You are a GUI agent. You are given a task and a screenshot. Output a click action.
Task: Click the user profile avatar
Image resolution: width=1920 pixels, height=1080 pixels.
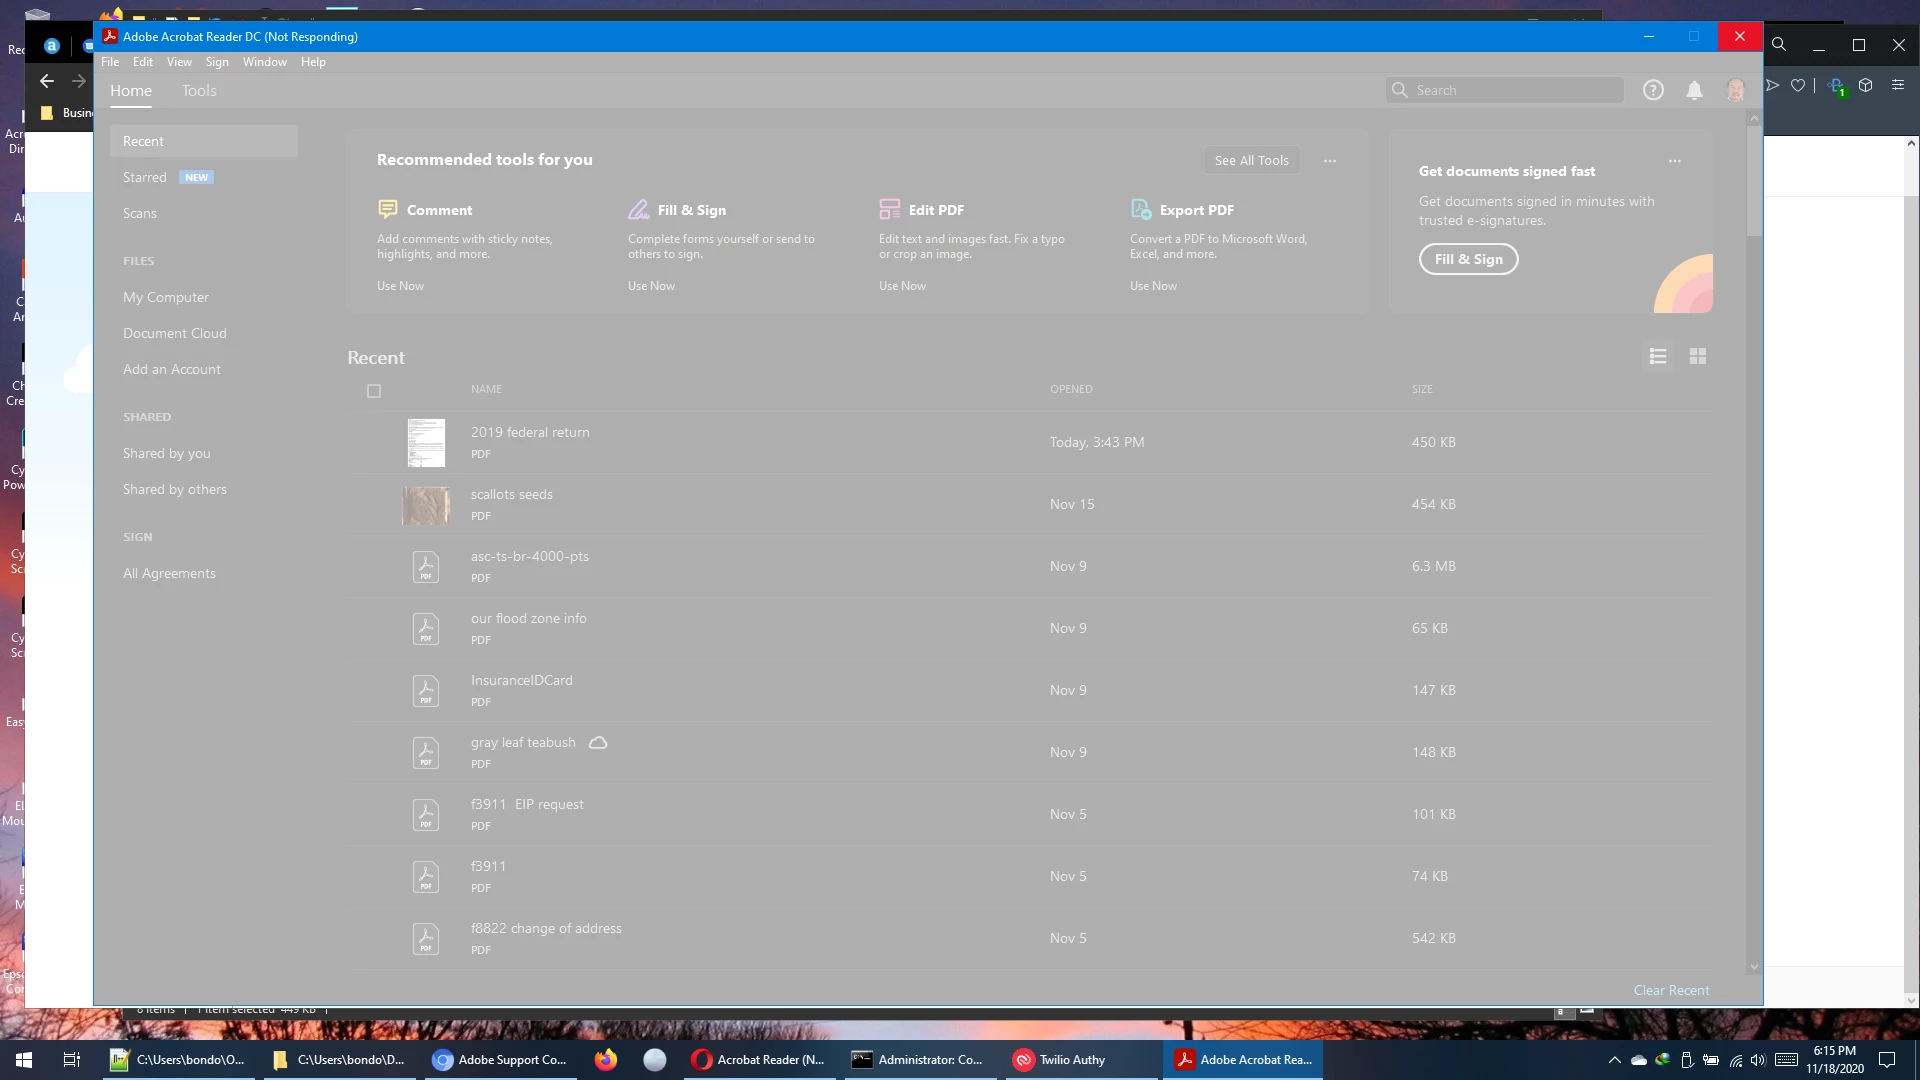point(1735,90)
